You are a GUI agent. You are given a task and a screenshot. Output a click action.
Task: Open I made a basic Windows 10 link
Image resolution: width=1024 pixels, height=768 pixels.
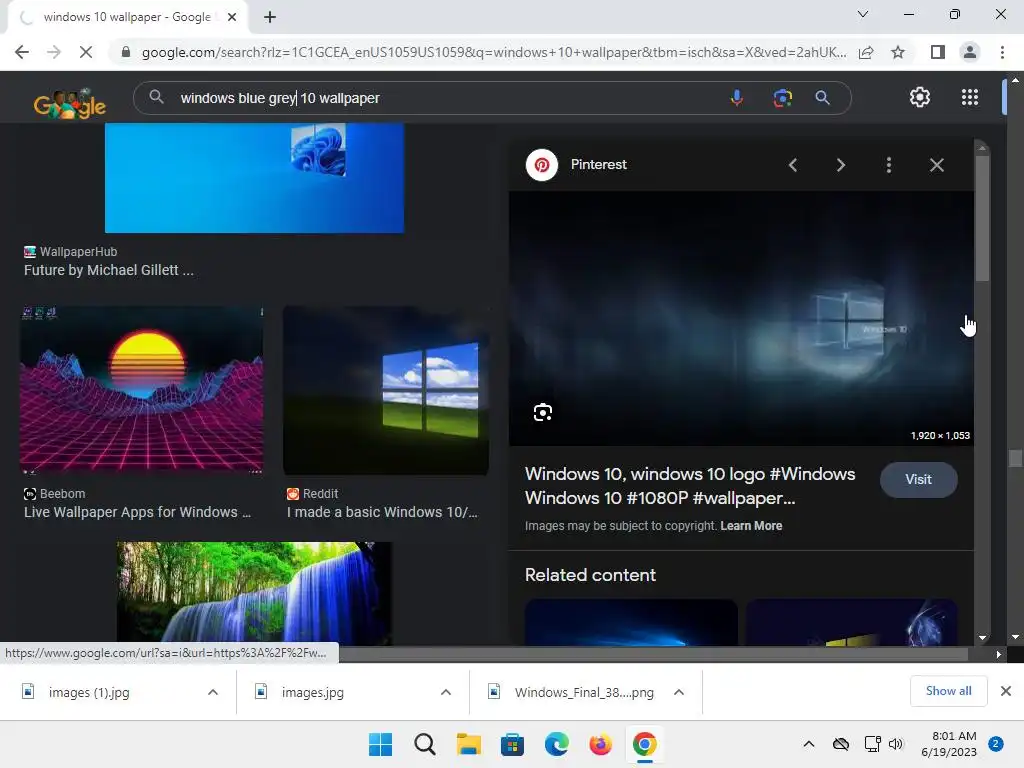382,512
